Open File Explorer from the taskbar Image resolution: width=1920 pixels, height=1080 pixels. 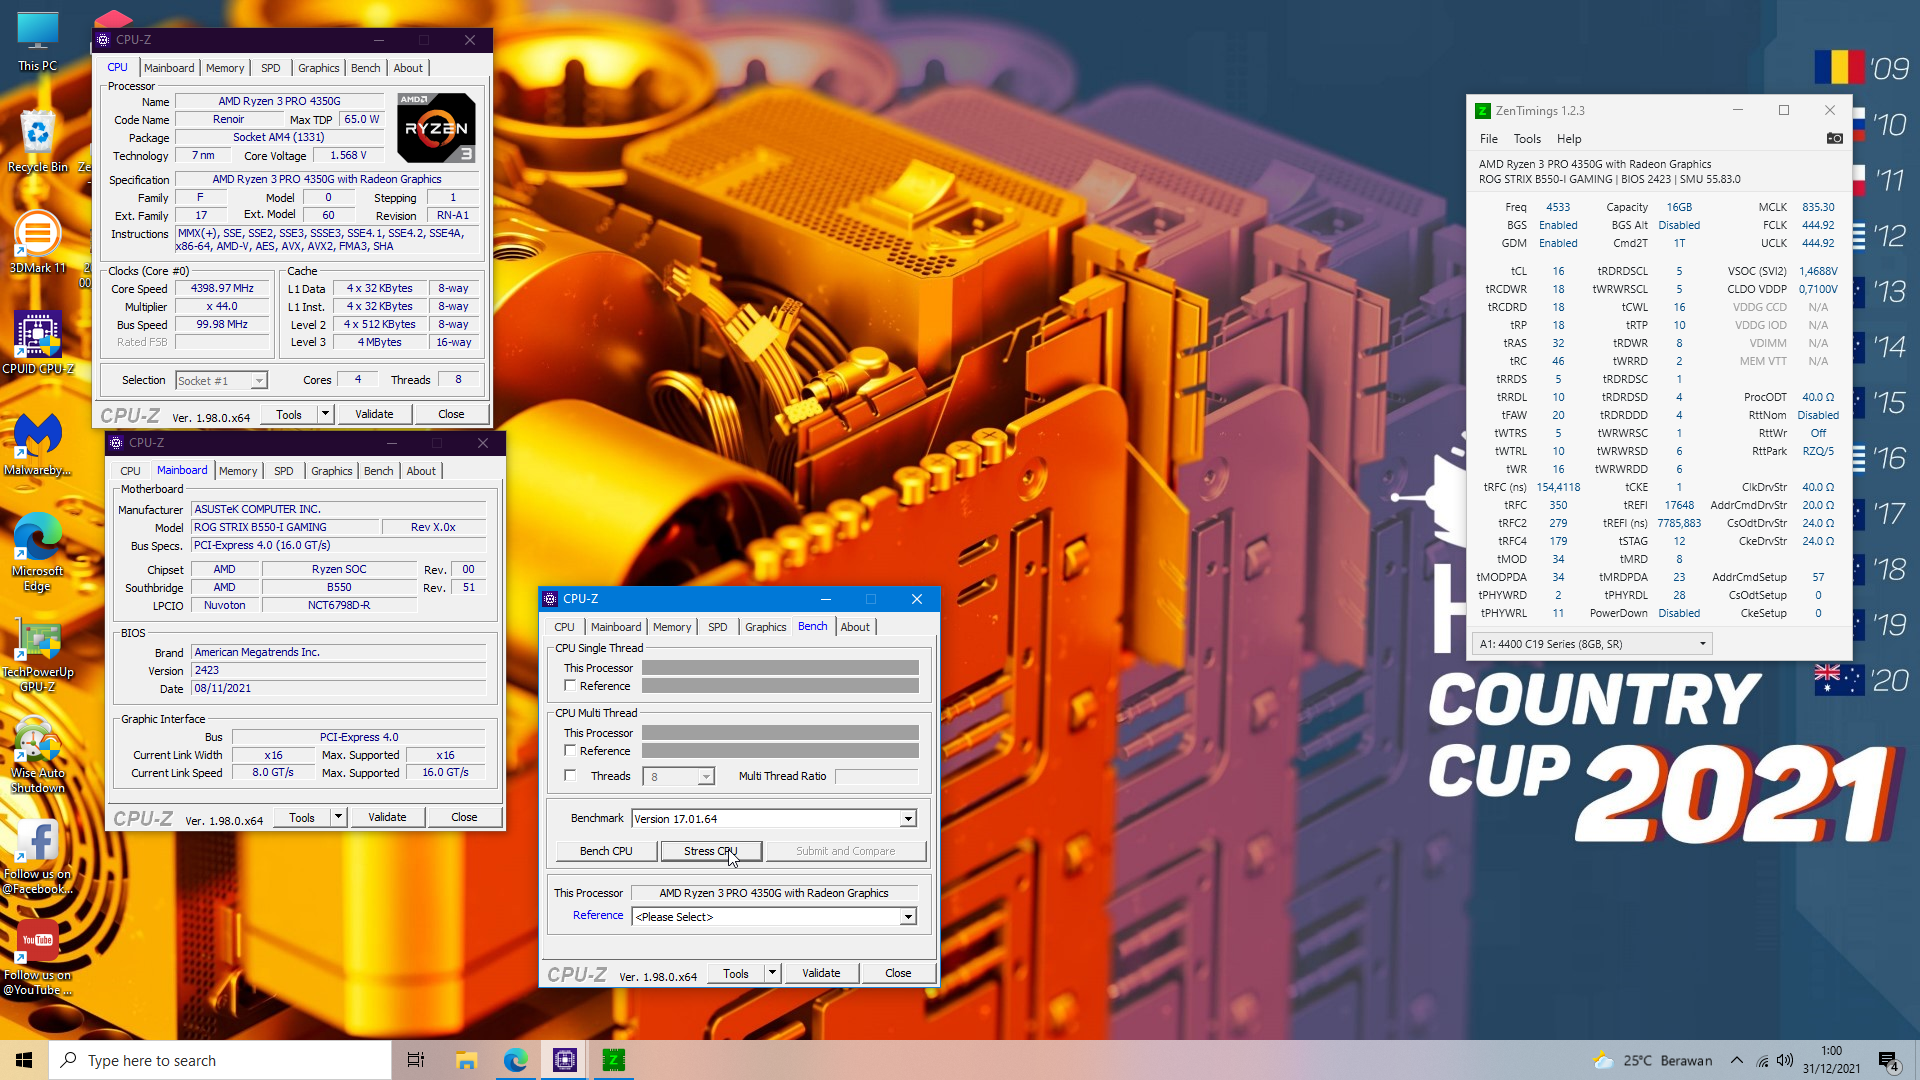tap(466, 1060)
